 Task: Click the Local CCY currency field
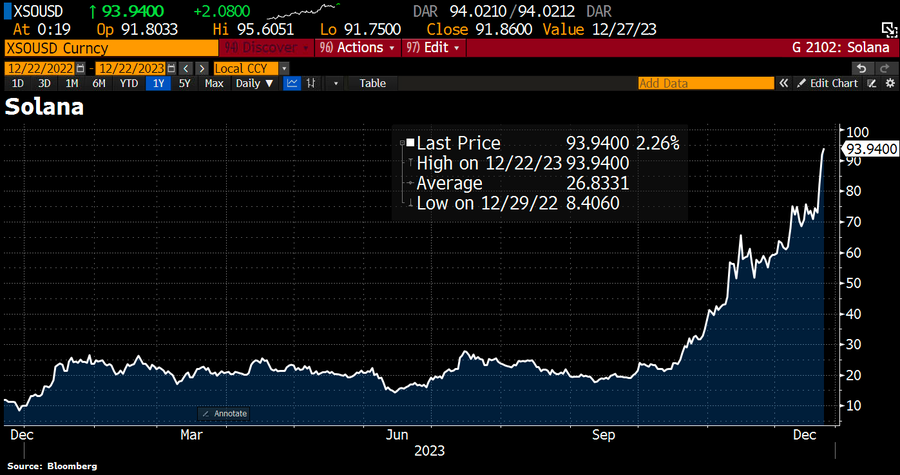247,69
